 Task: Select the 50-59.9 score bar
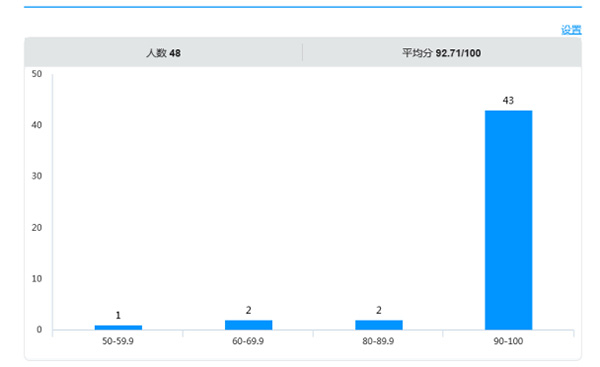(118, 327)
